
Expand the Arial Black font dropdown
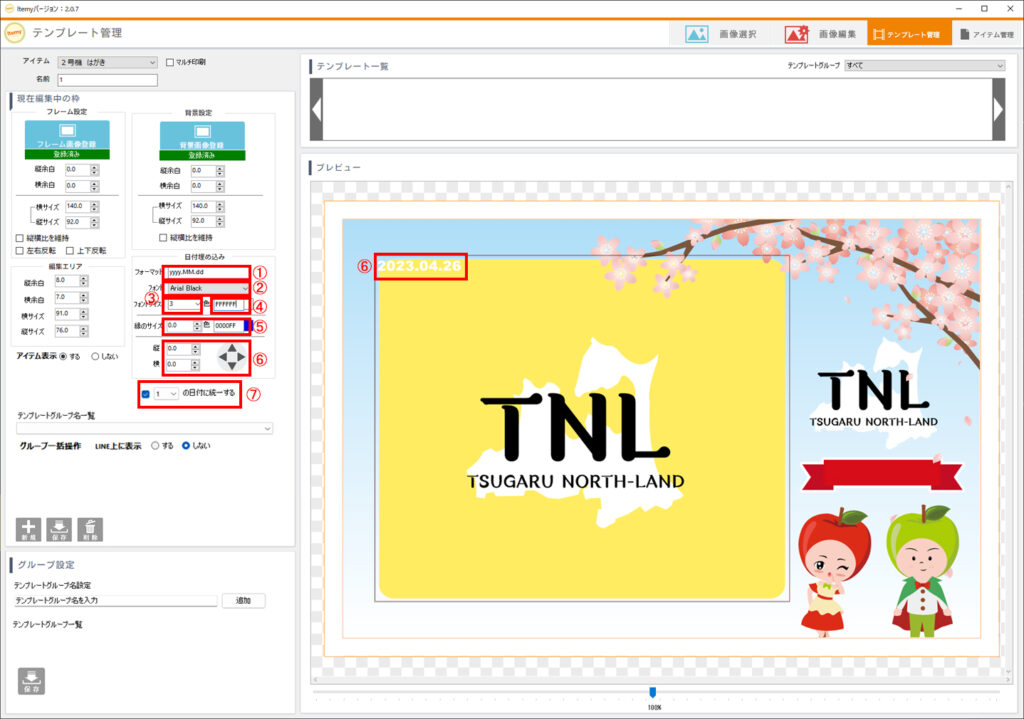pos(208,288)
